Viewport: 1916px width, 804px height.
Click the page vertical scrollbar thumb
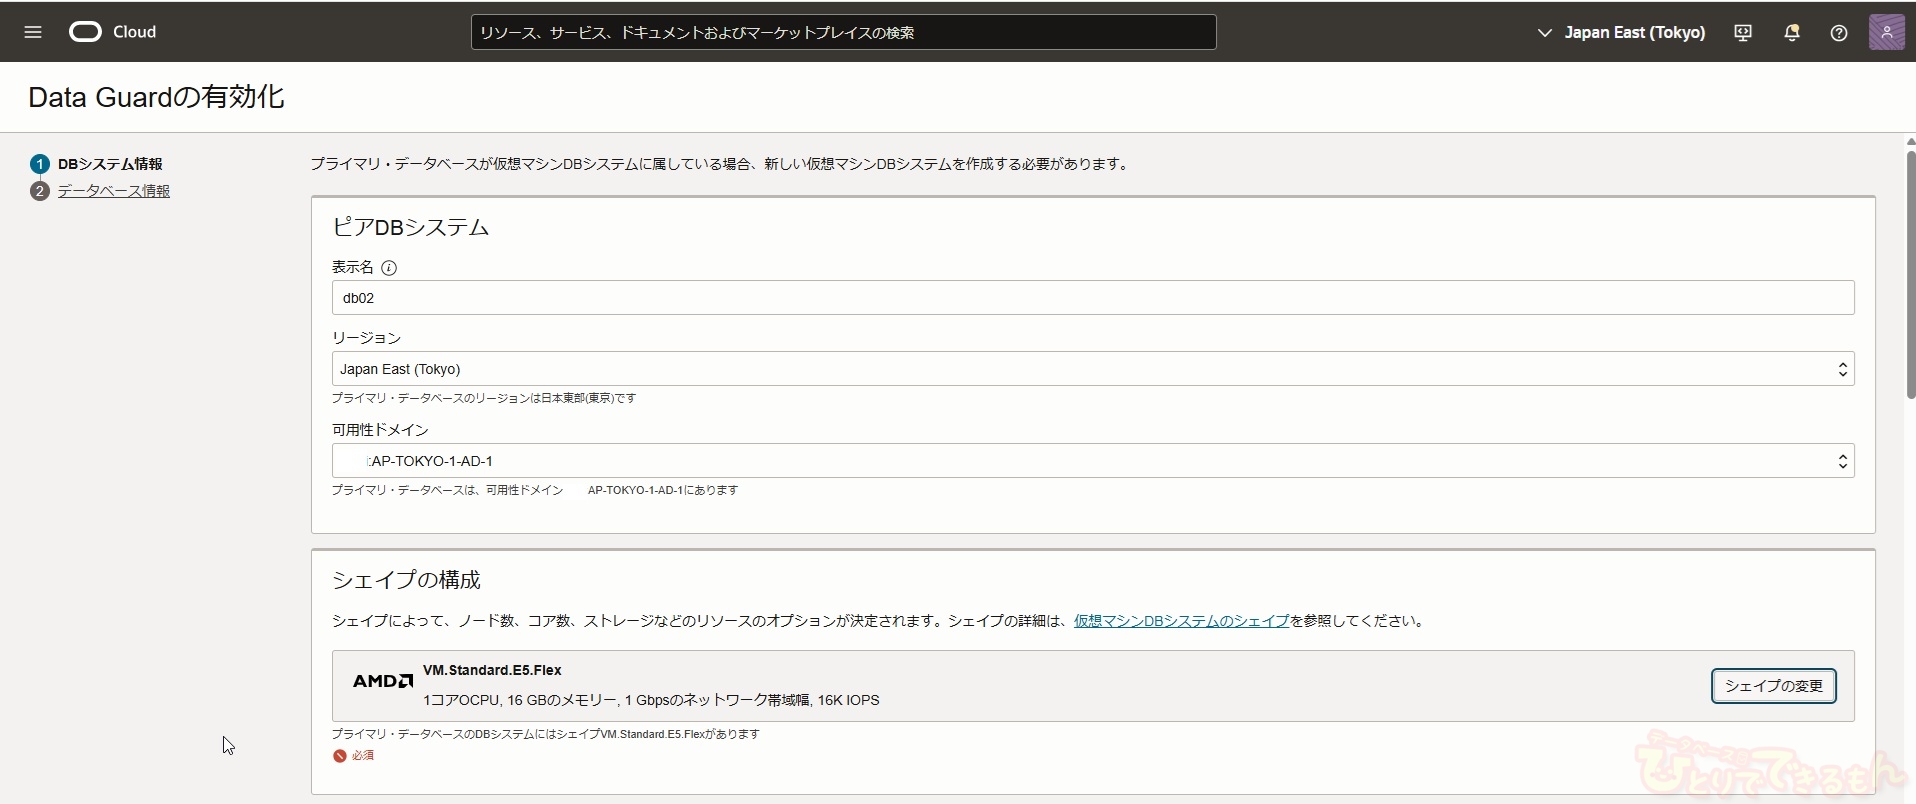point(1910,275)
